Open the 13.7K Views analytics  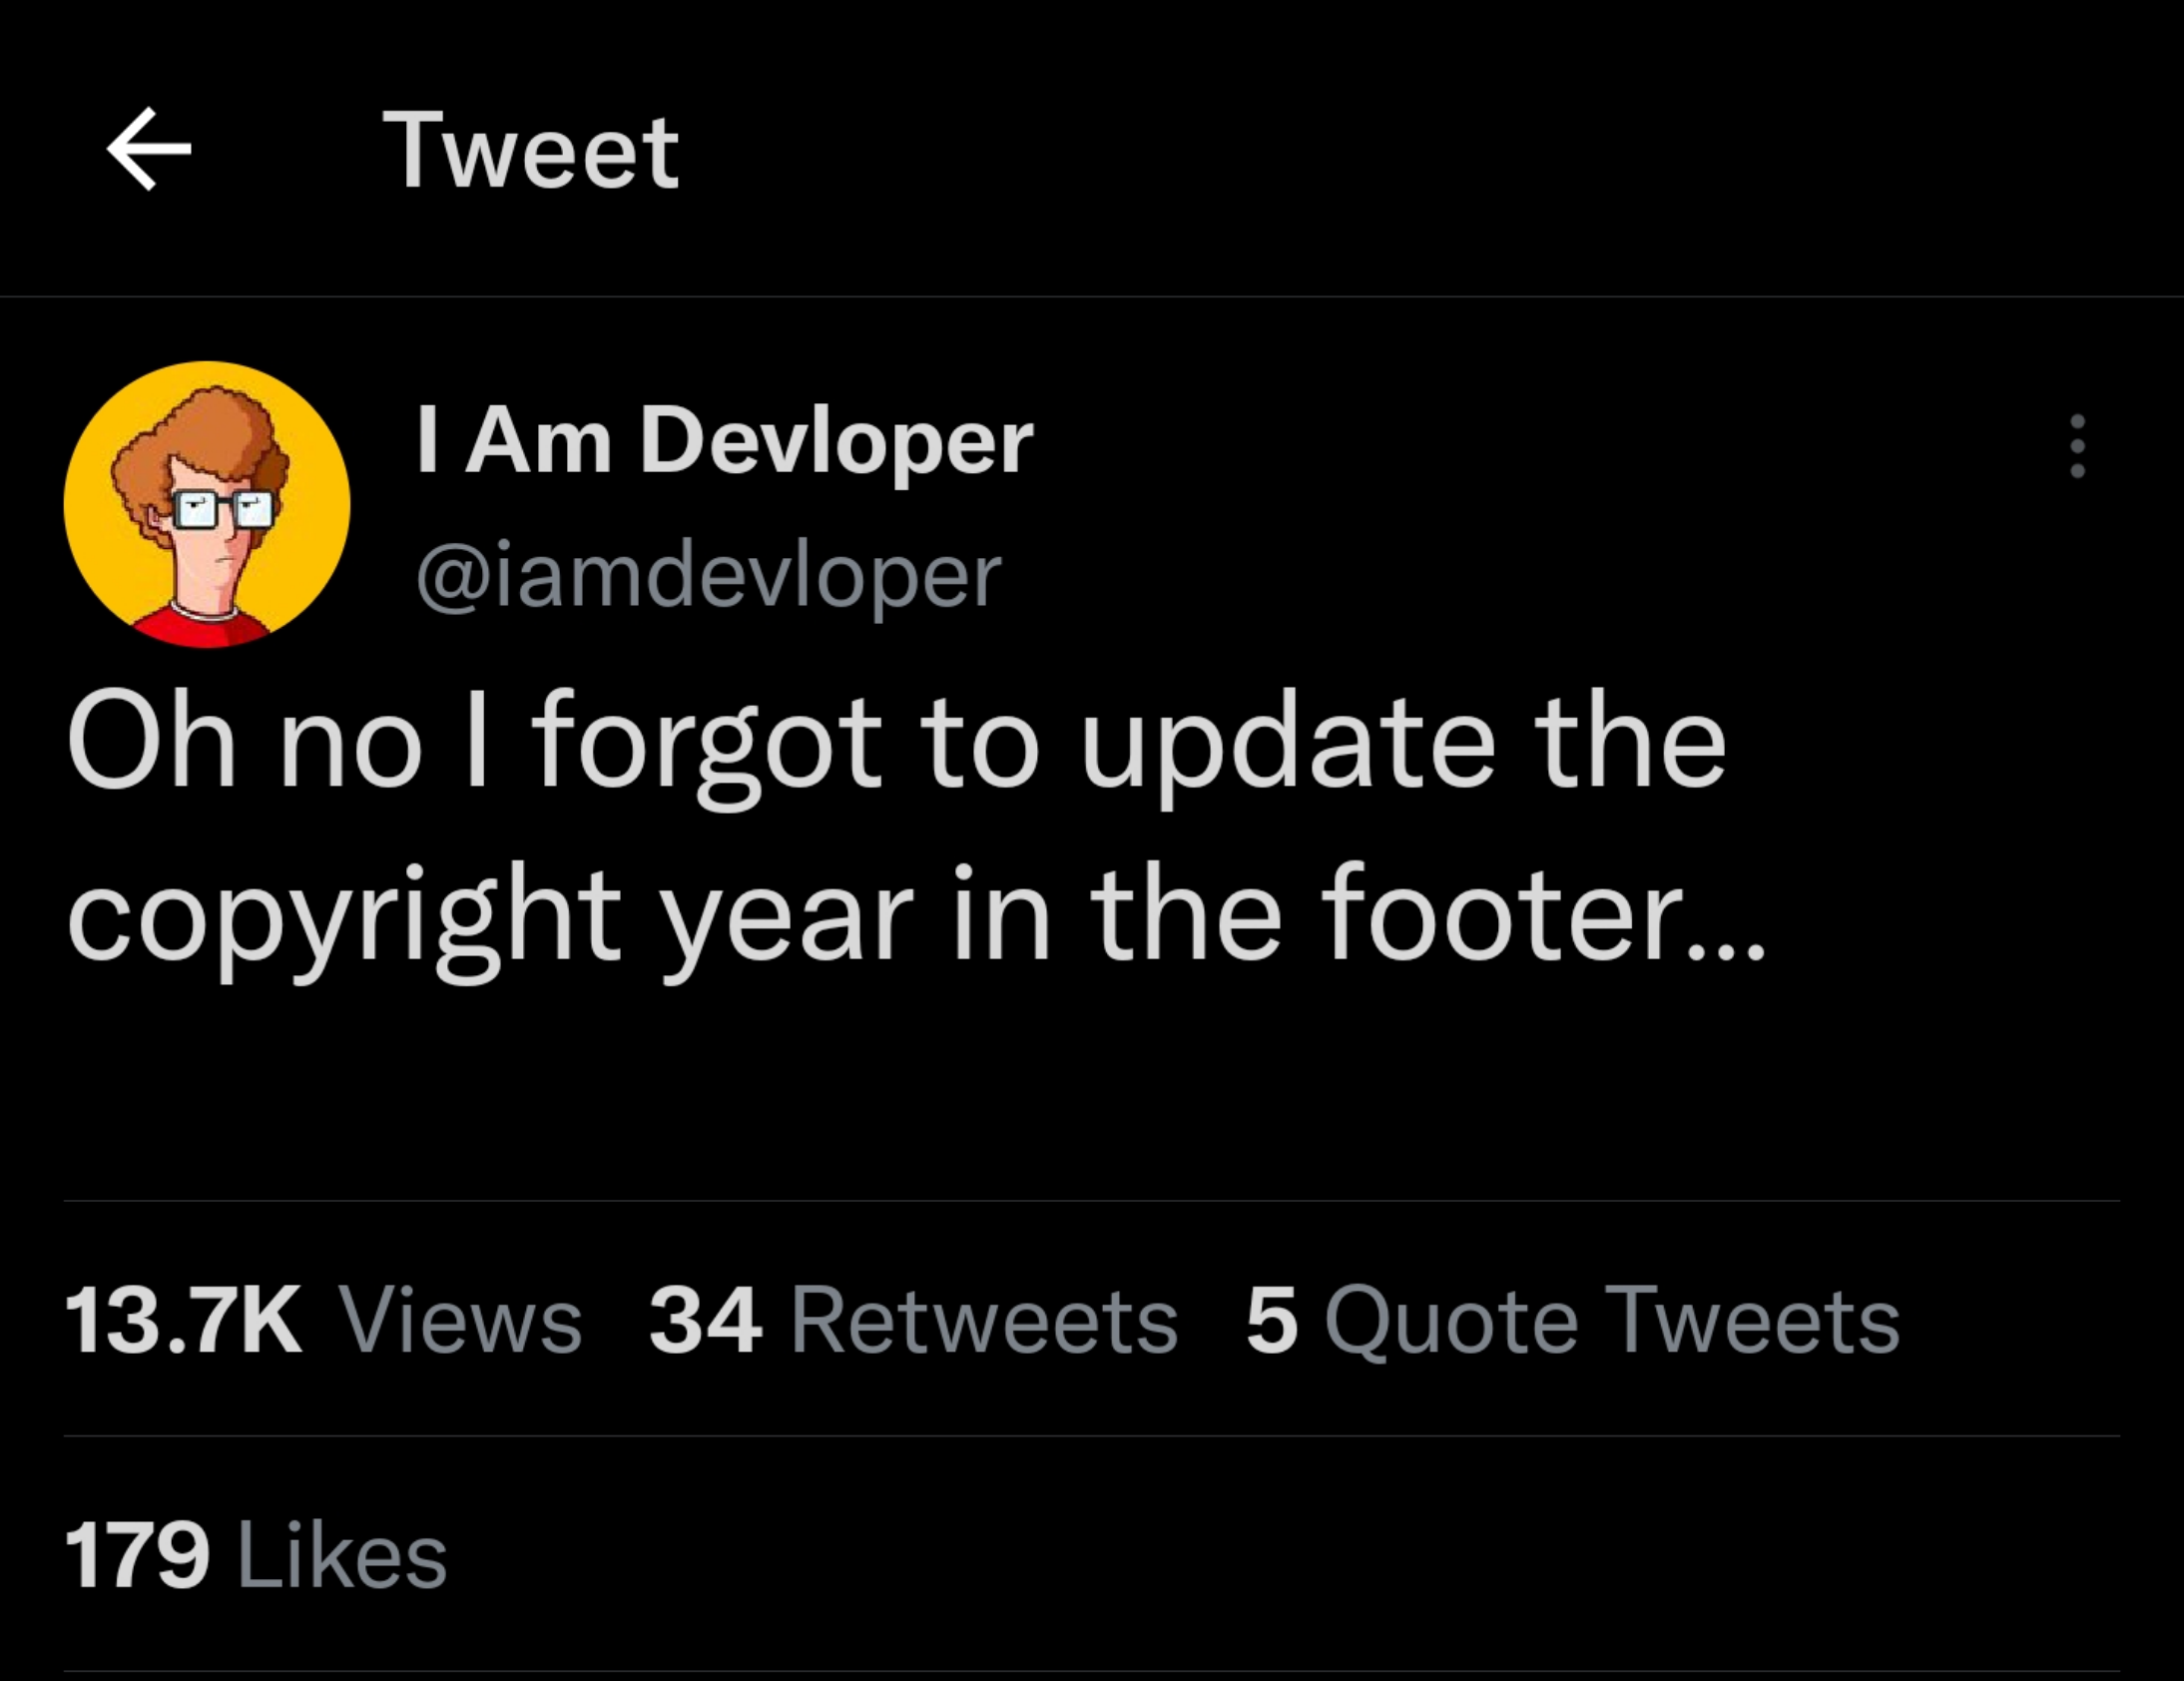tap(323, 1321)
